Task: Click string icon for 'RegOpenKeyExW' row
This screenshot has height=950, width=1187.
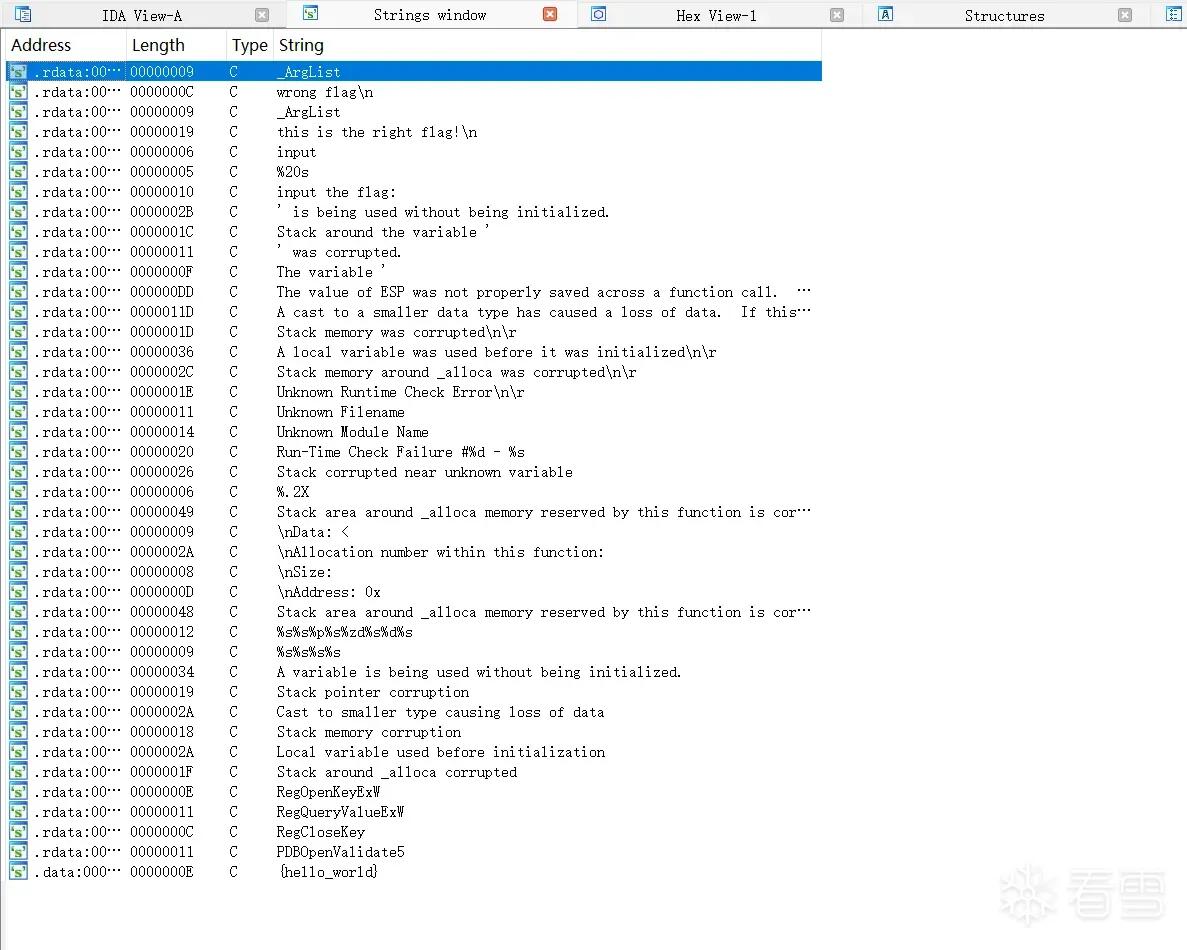Action: [18, 792]
